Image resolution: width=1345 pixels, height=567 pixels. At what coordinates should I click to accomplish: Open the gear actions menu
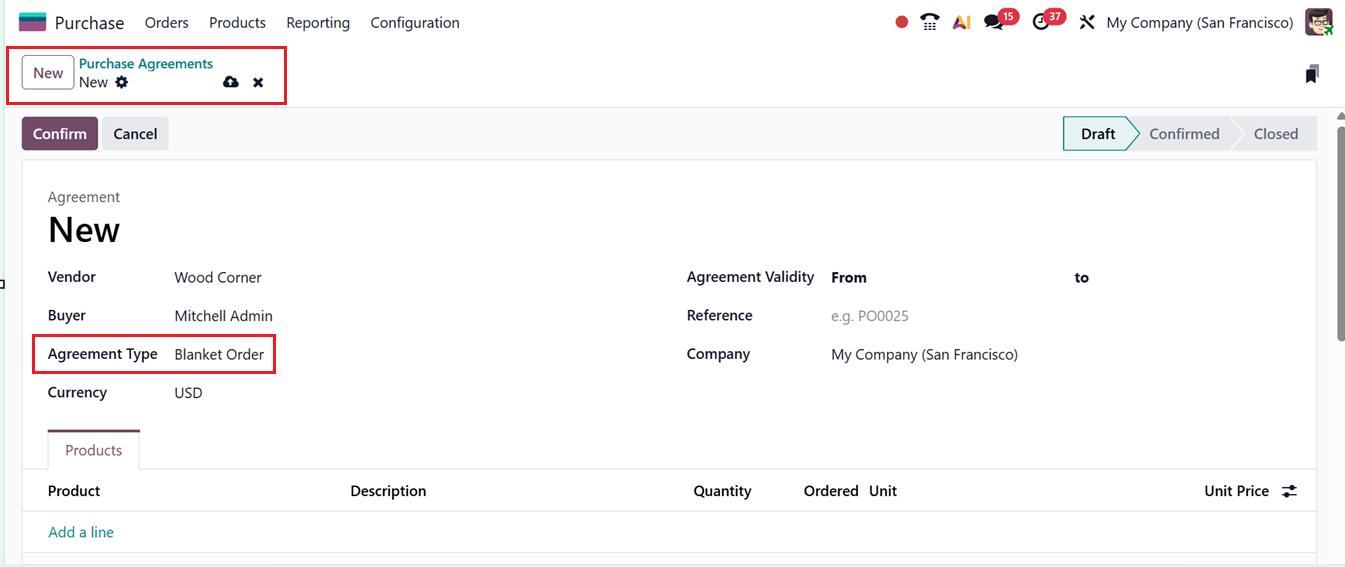point(122,82)
